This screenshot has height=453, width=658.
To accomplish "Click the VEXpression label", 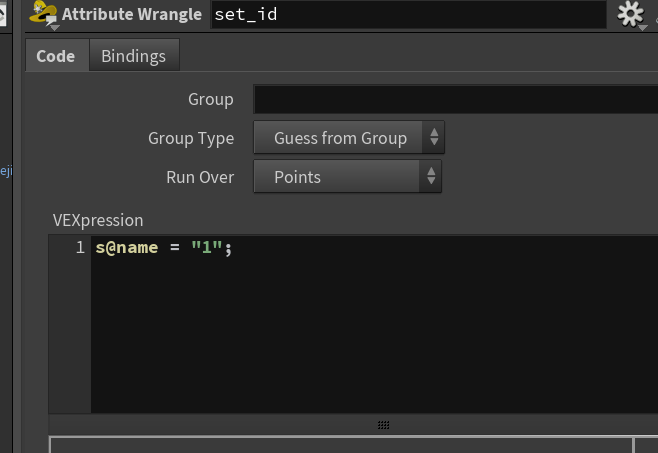I will (98, 220).
